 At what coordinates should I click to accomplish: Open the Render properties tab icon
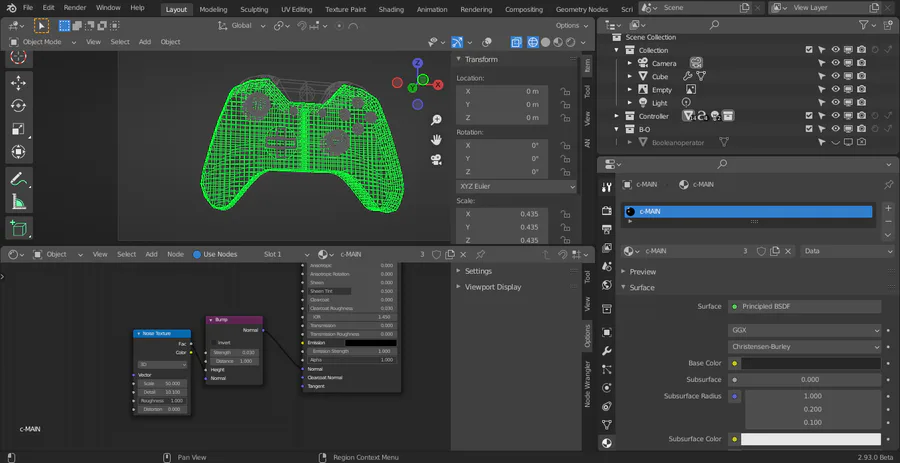tap(607, 211)
